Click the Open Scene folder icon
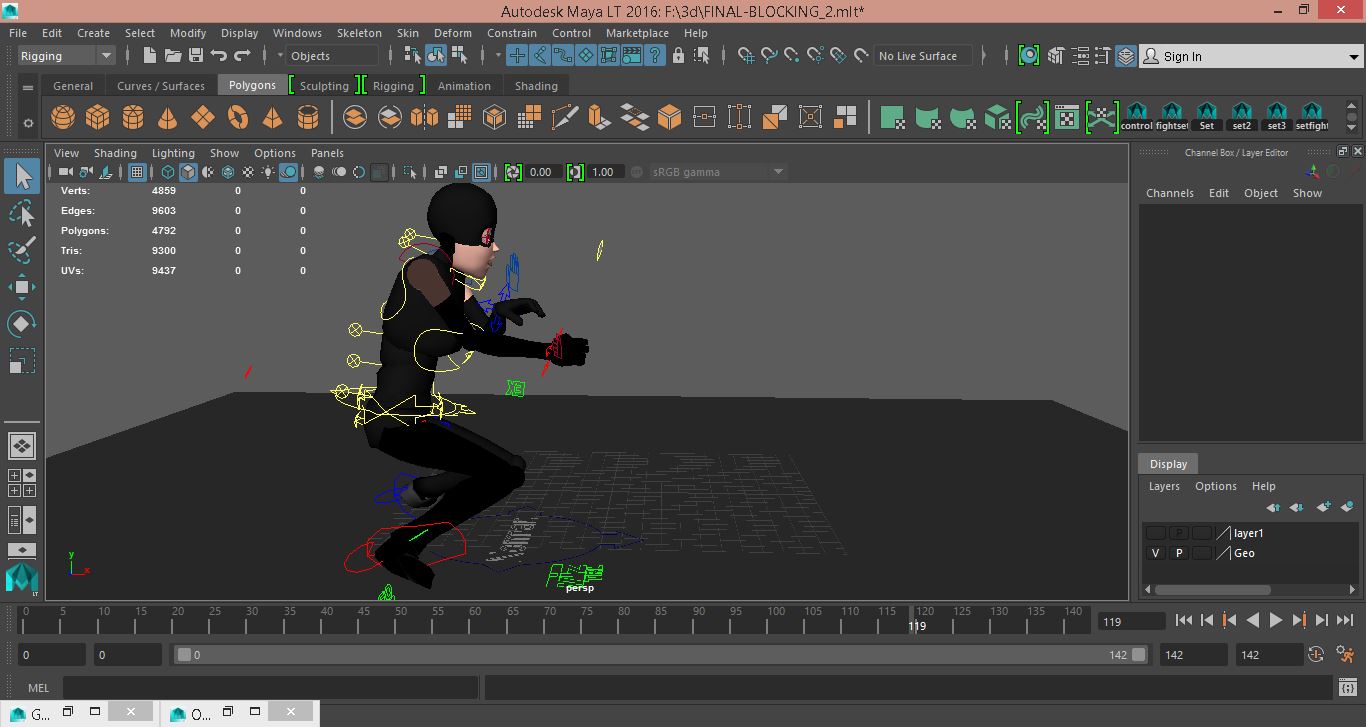 point(173,56)
